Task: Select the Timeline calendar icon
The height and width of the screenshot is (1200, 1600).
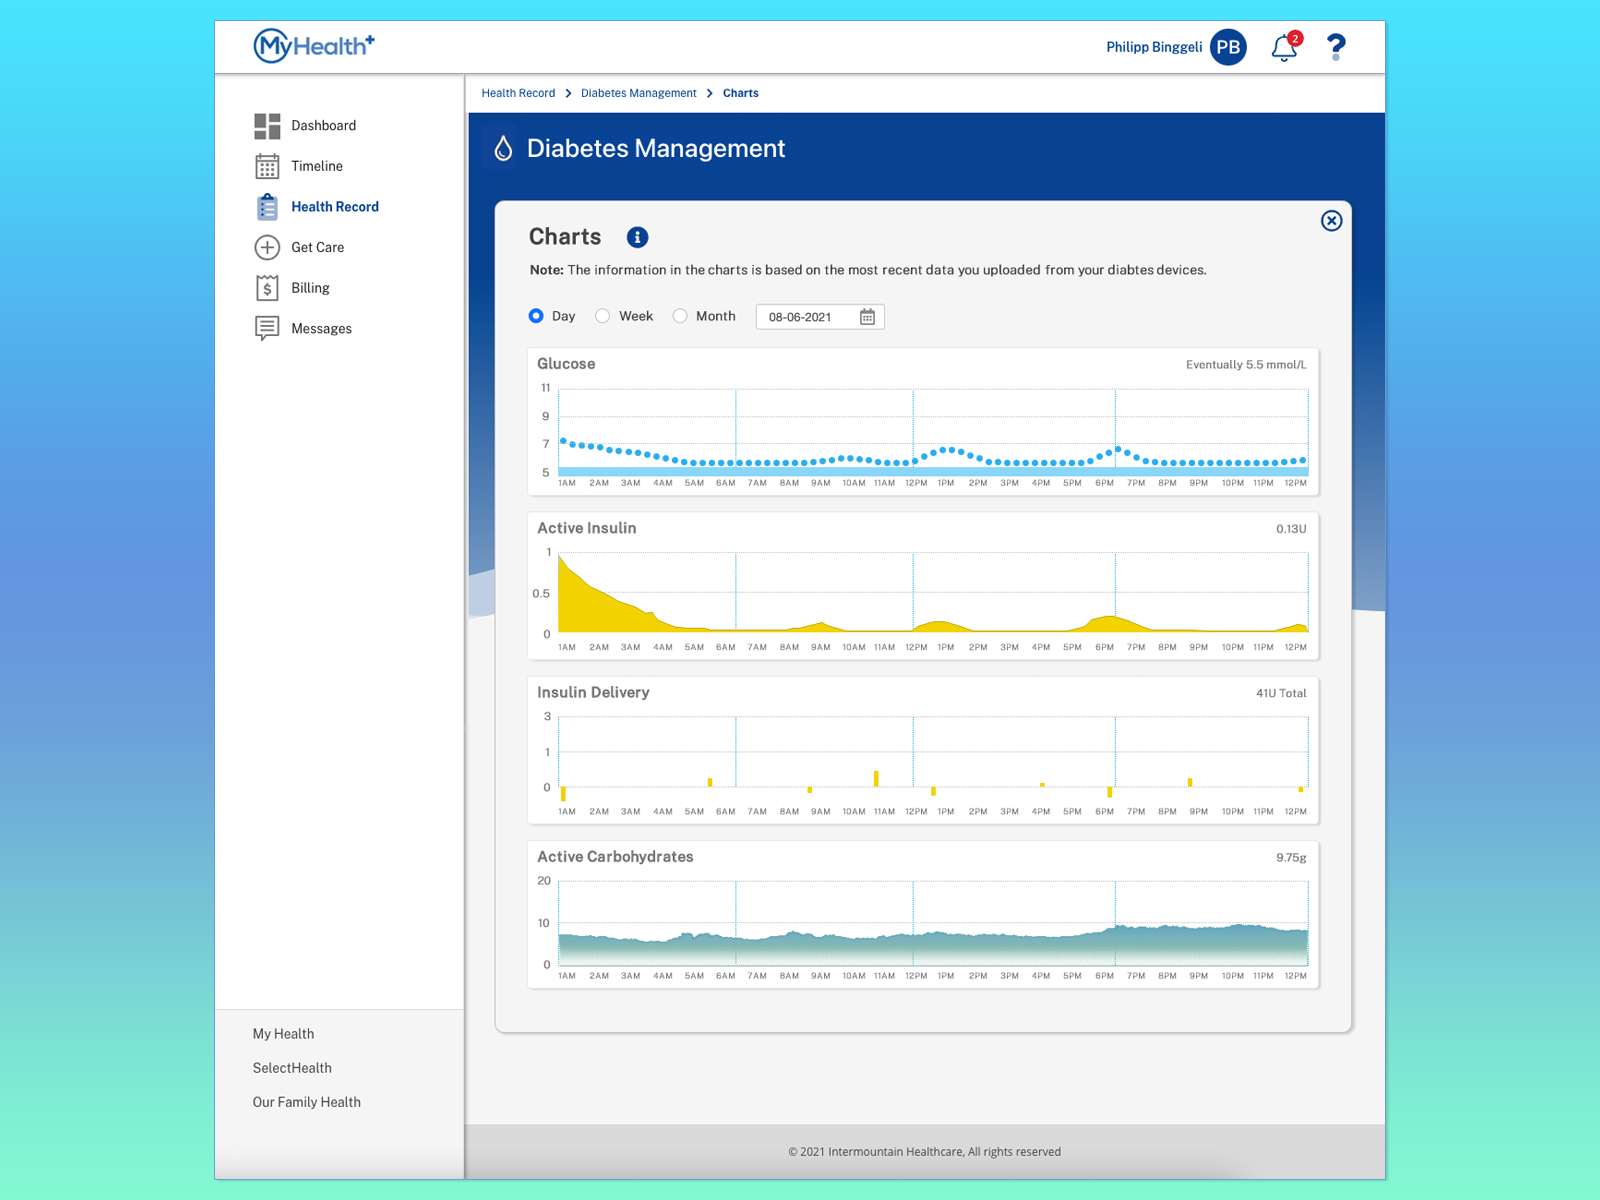Action: pos(266,166)
